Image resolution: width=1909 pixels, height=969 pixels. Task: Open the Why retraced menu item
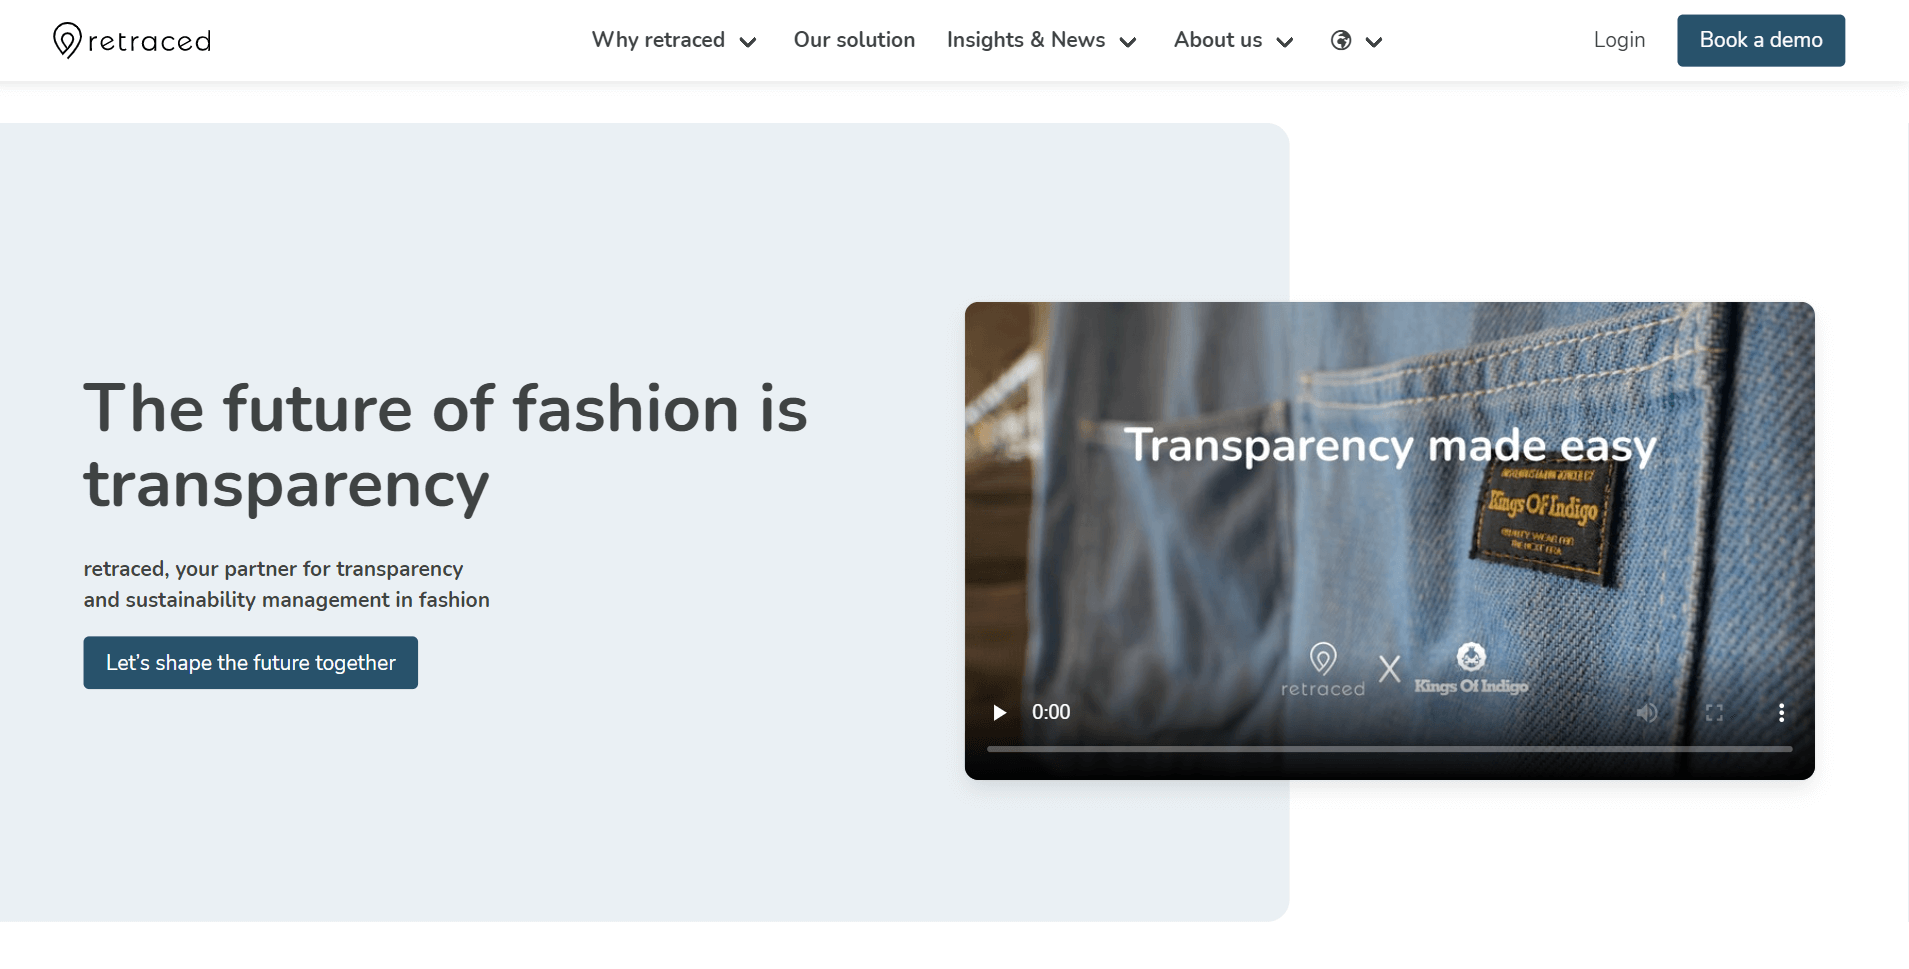coord(658,40)
